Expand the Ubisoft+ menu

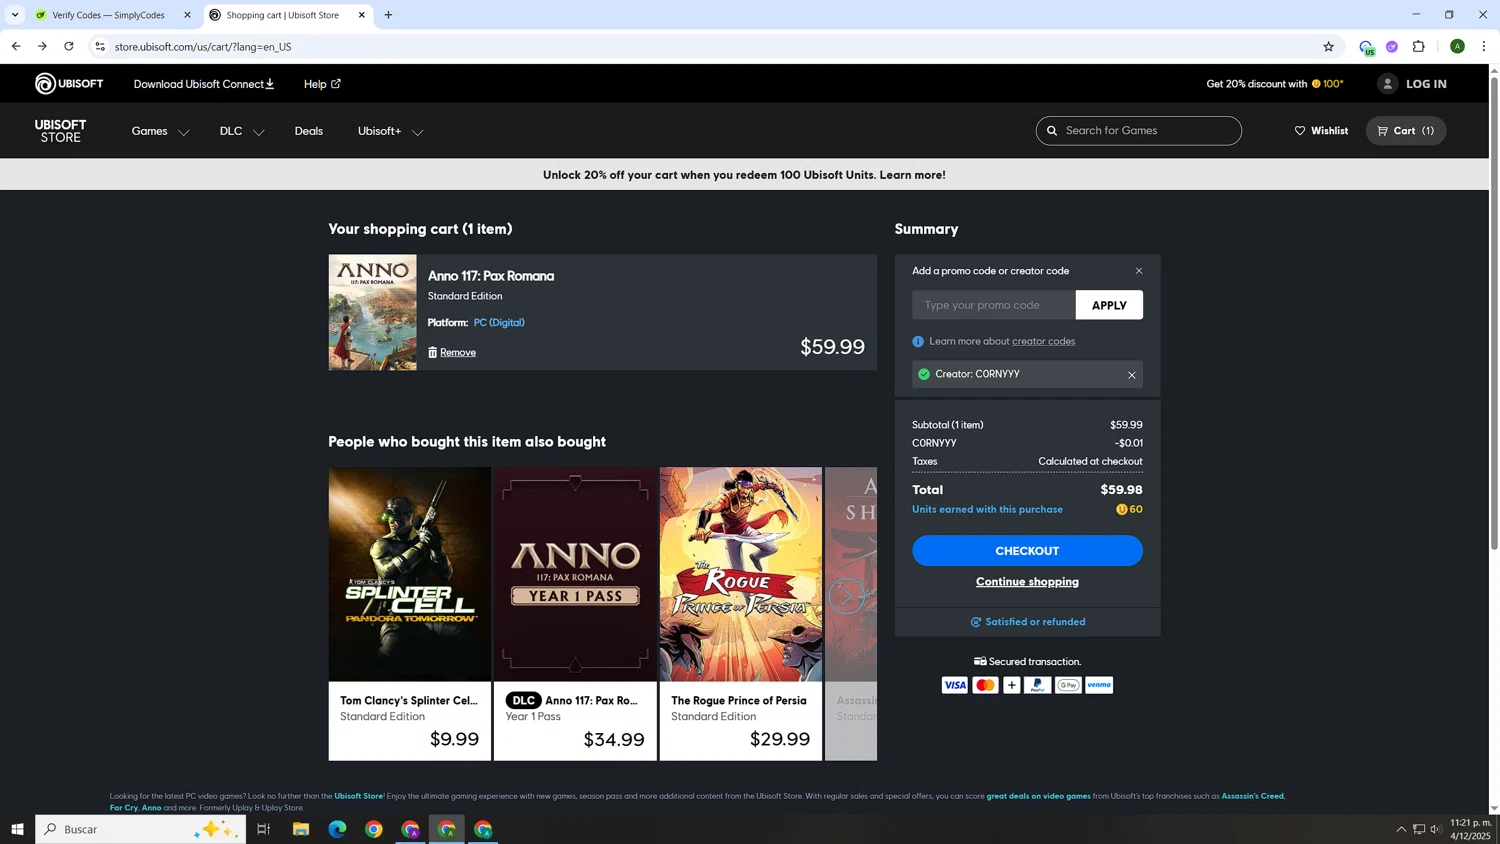pos(390,131)
